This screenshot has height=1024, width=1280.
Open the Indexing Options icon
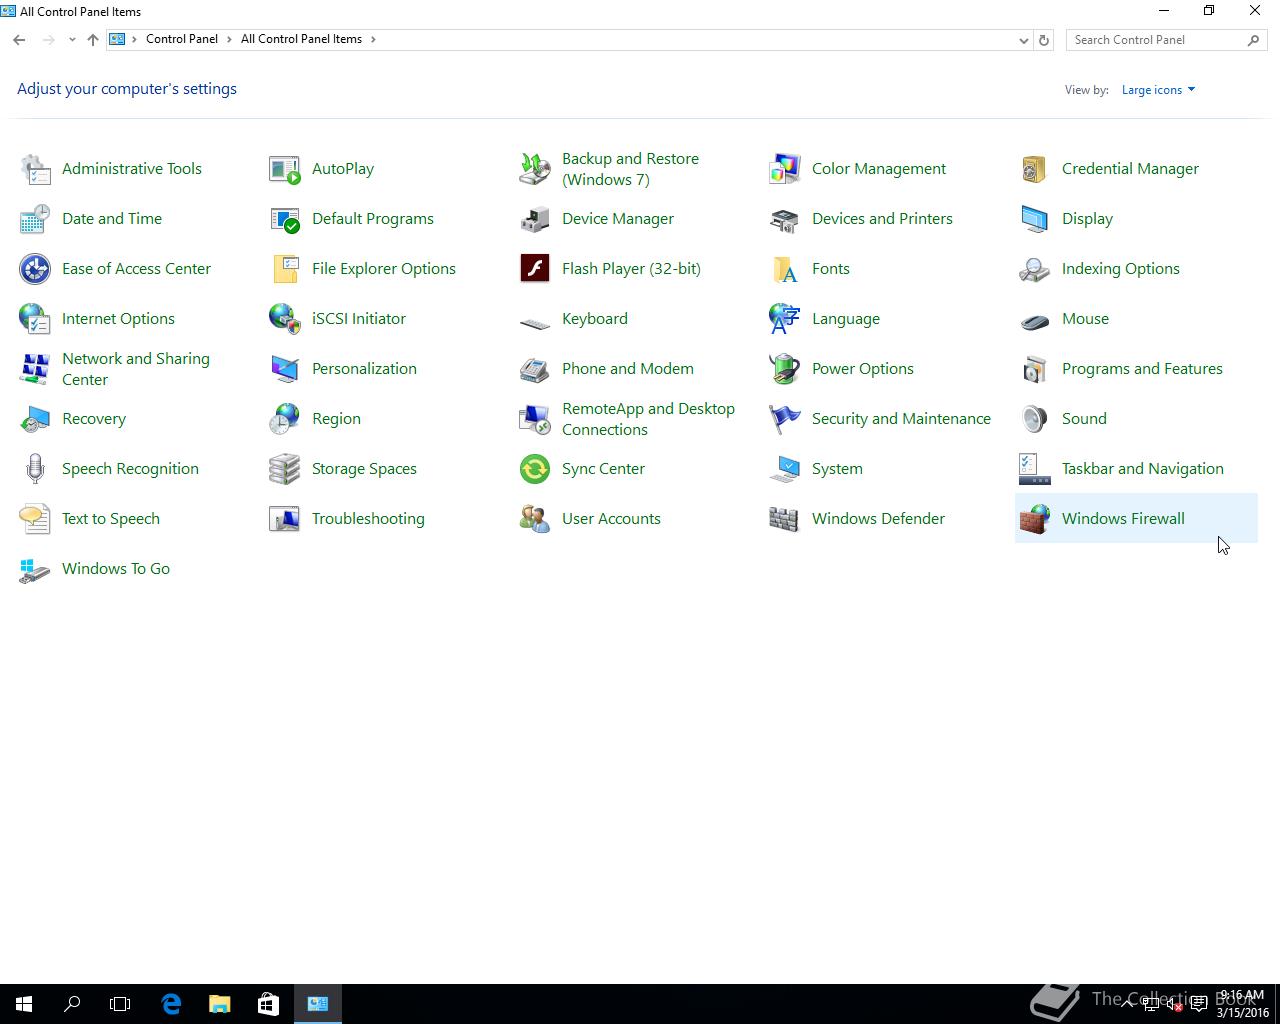tap(1035, 269)
